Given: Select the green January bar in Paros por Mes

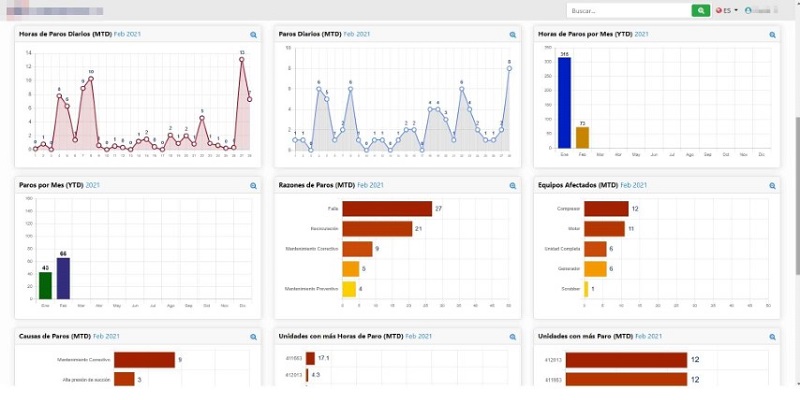Looking at the screenshot, I should (x=45, y=285).
